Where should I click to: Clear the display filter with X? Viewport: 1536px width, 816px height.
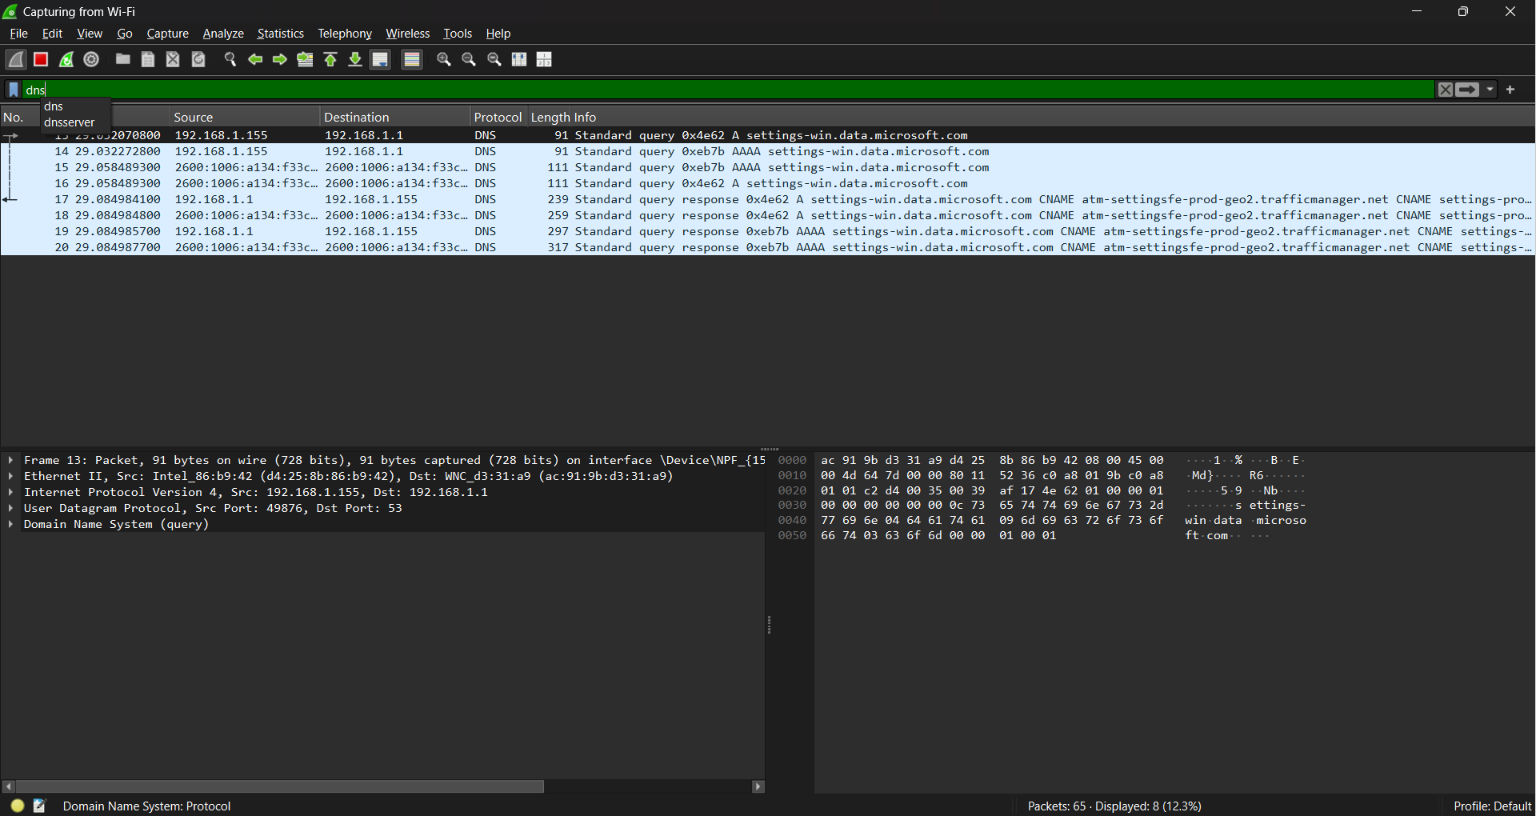1445,90
